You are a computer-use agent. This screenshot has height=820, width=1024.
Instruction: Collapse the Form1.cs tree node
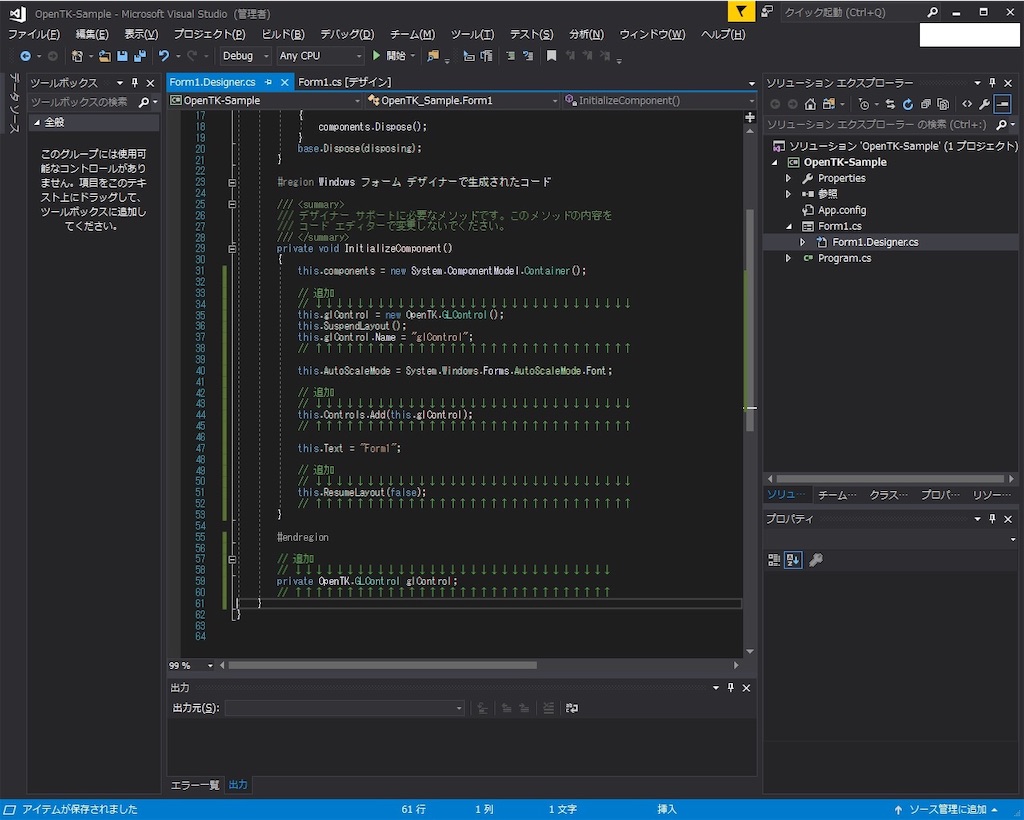[789, 227]
